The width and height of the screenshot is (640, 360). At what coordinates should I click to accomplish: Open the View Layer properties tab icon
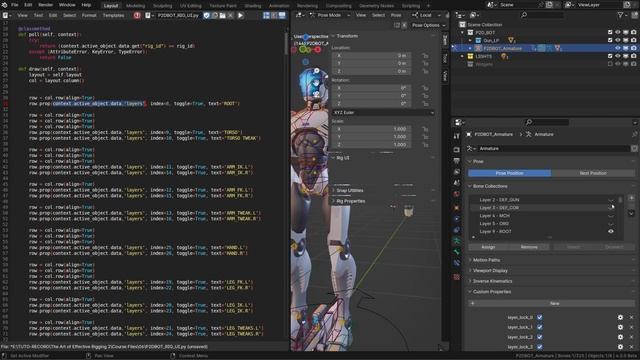pyautogui.click(x=456, y=172)
